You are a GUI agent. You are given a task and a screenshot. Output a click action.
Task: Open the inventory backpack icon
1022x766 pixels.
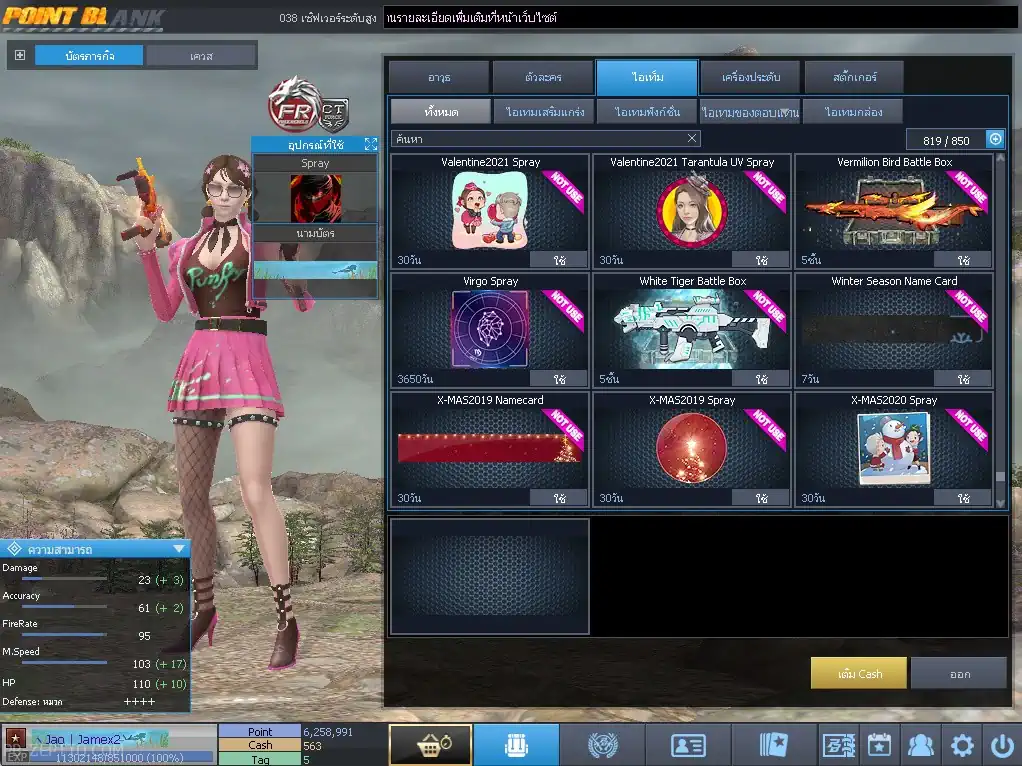coord(516,745)
